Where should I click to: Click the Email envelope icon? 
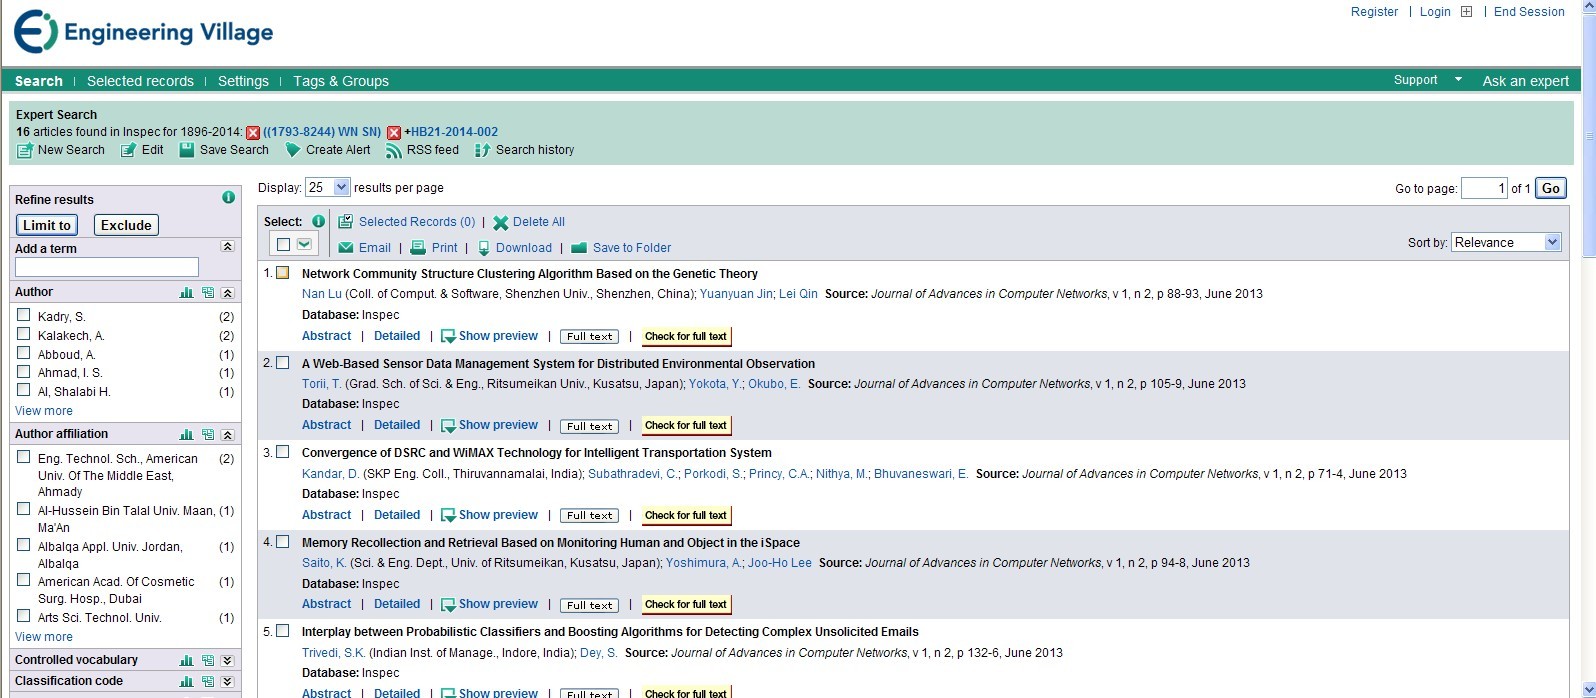346,248
